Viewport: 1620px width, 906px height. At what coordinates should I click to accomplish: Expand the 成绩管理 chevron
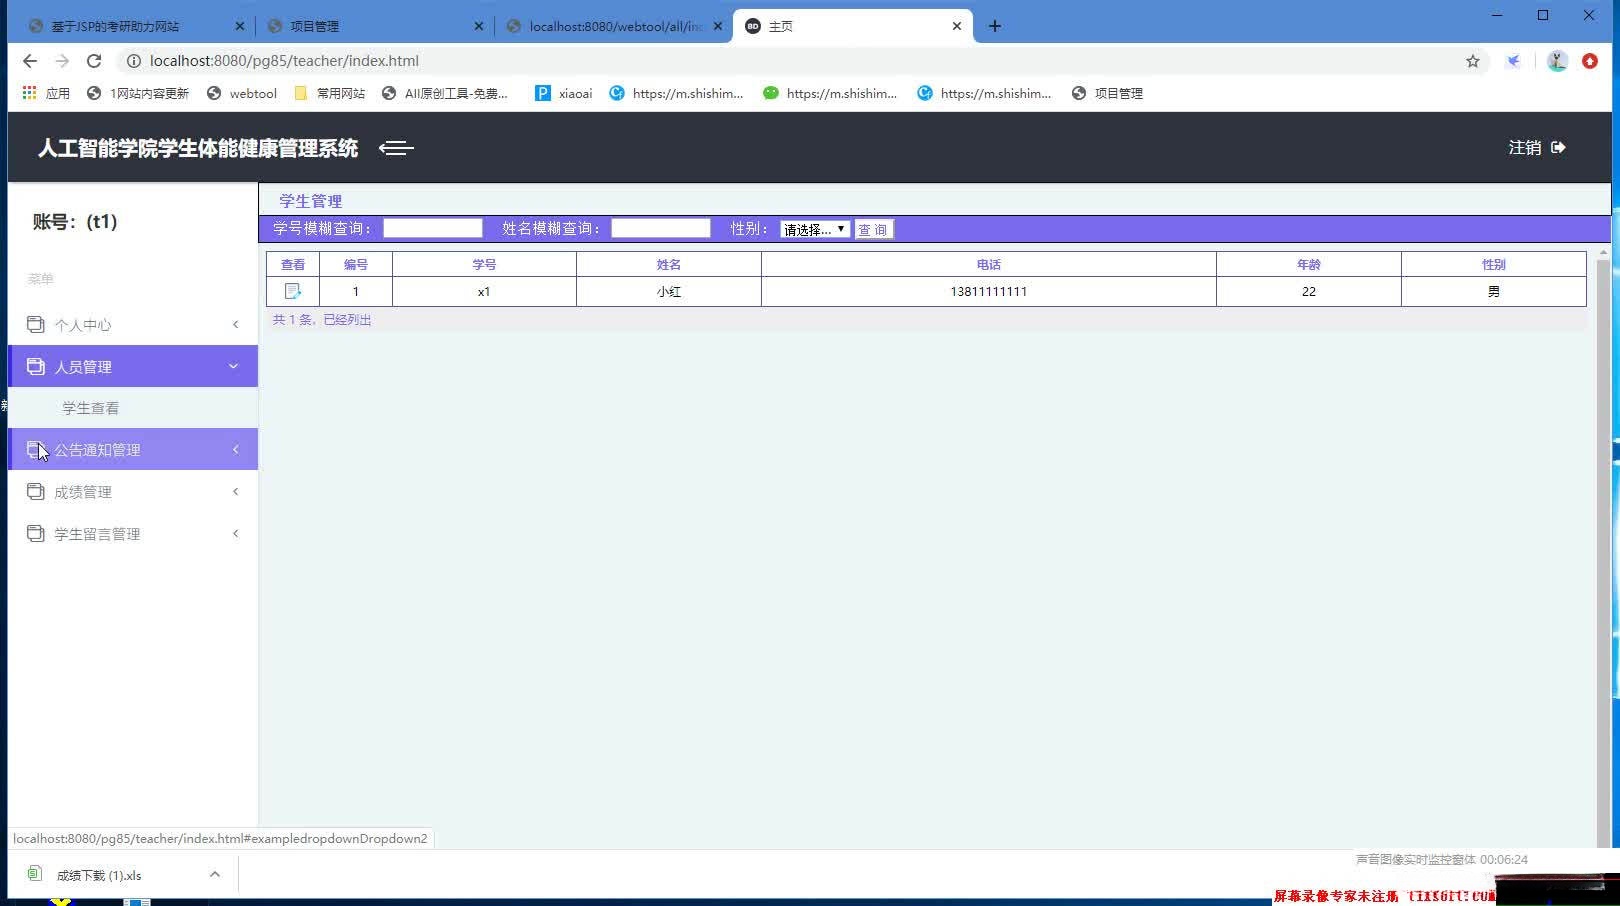point(236,491)
